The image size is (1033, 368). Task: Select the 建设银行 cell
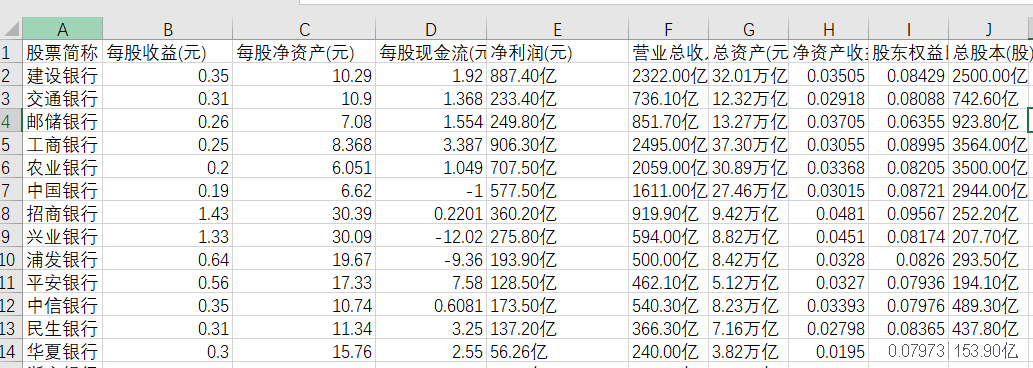click(x=63, y=74)
